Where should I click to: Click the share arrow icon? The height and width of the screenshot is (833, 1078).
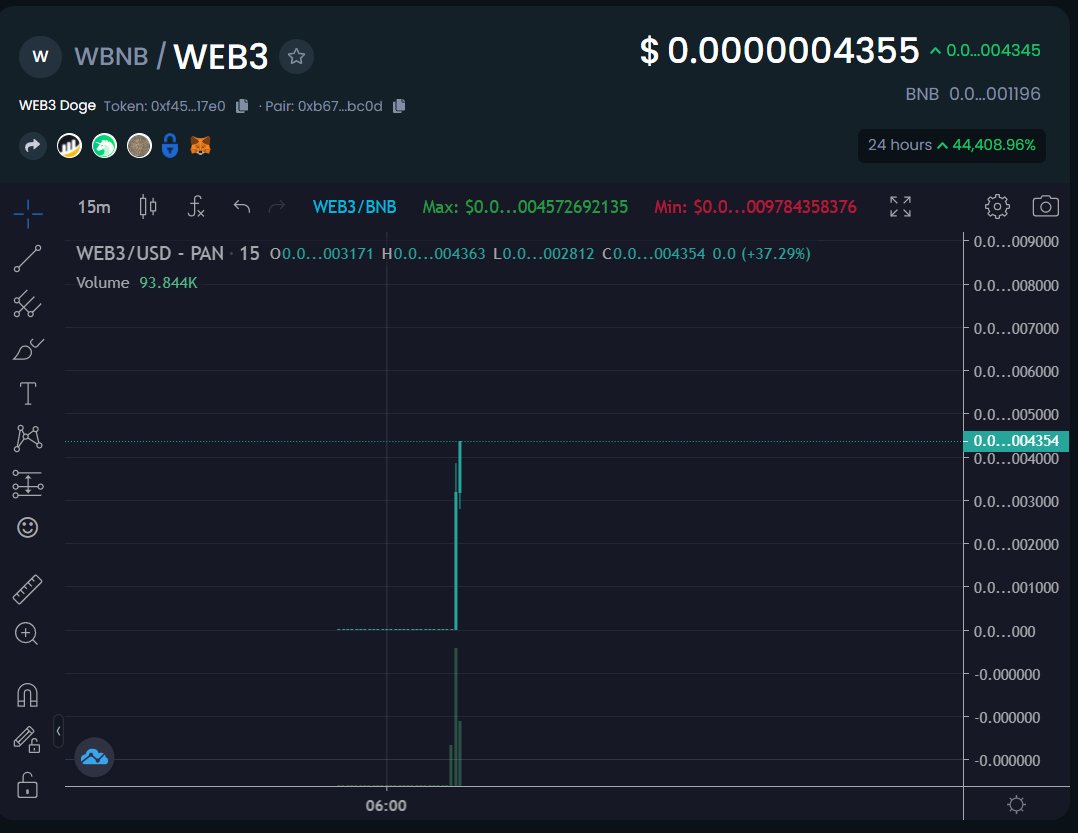click(32, 146)
